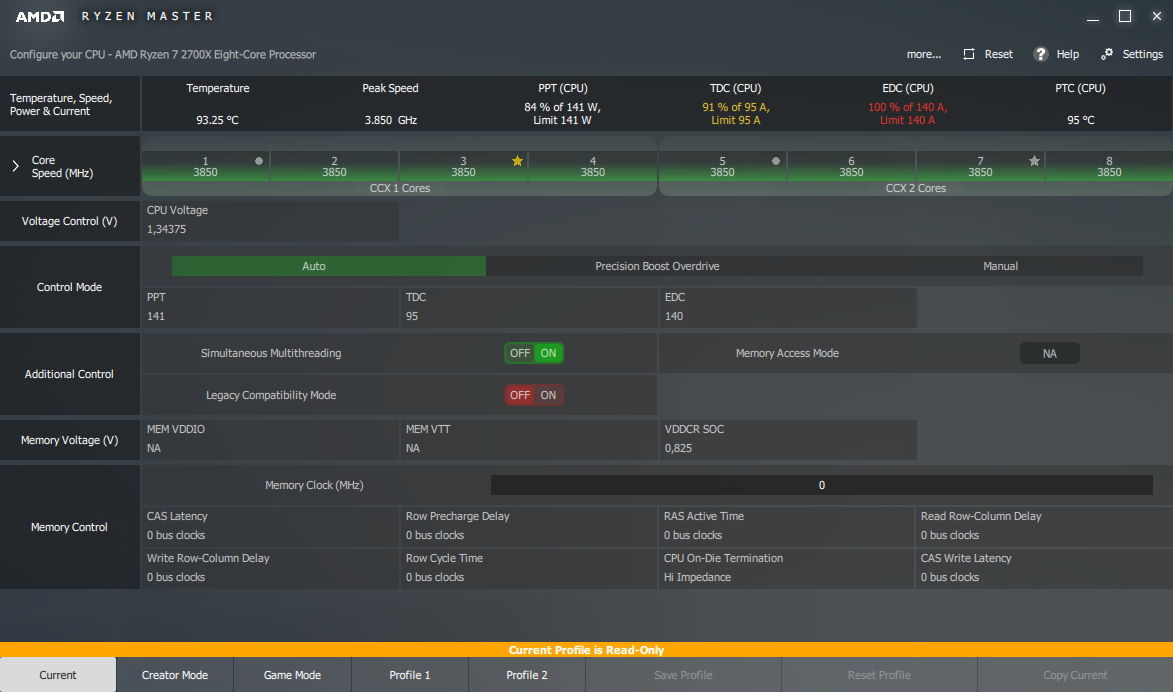Click the CCX 2 Cores label
The width and height of the screenshot is (1173, 692).
point(916,189)
